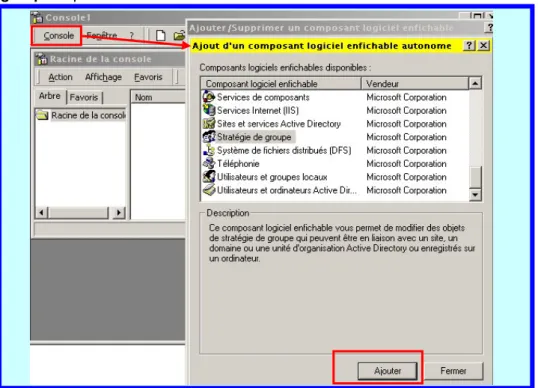Click the open folder icon in Console1 toolbar

(179, 35)
